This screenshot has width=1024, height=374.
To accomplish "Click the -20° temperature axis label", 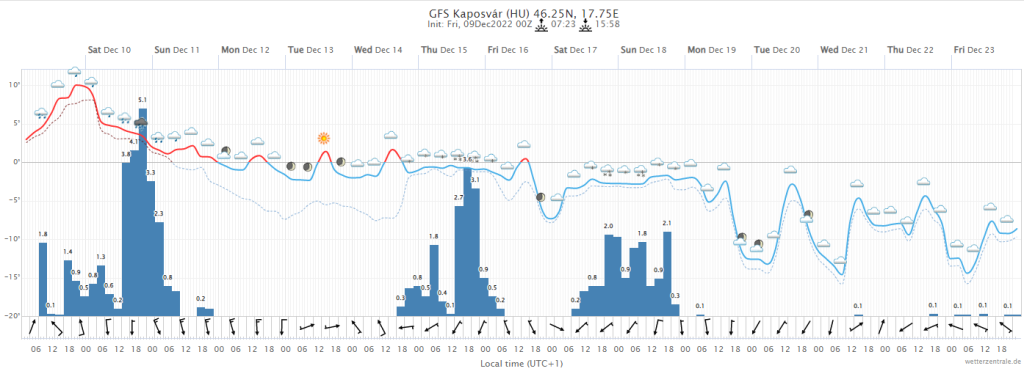I will click(13, 316).
